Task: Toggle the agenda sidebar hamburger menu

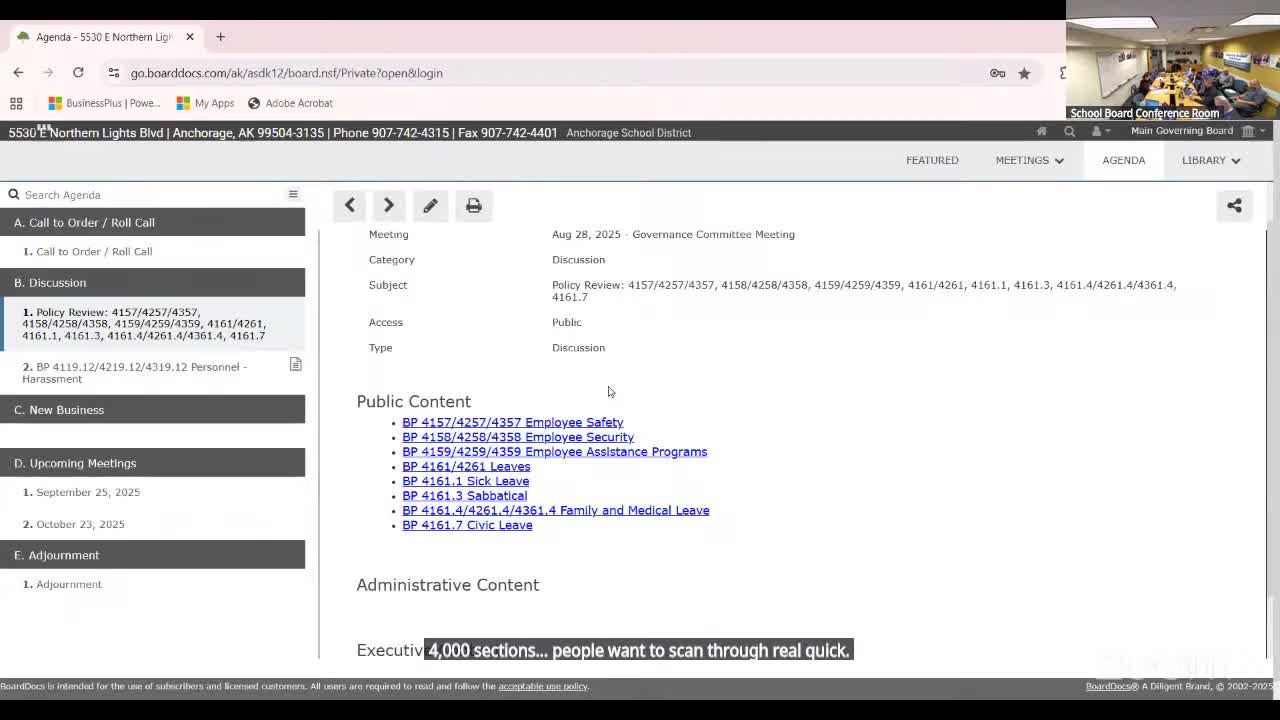Action: 293,194
